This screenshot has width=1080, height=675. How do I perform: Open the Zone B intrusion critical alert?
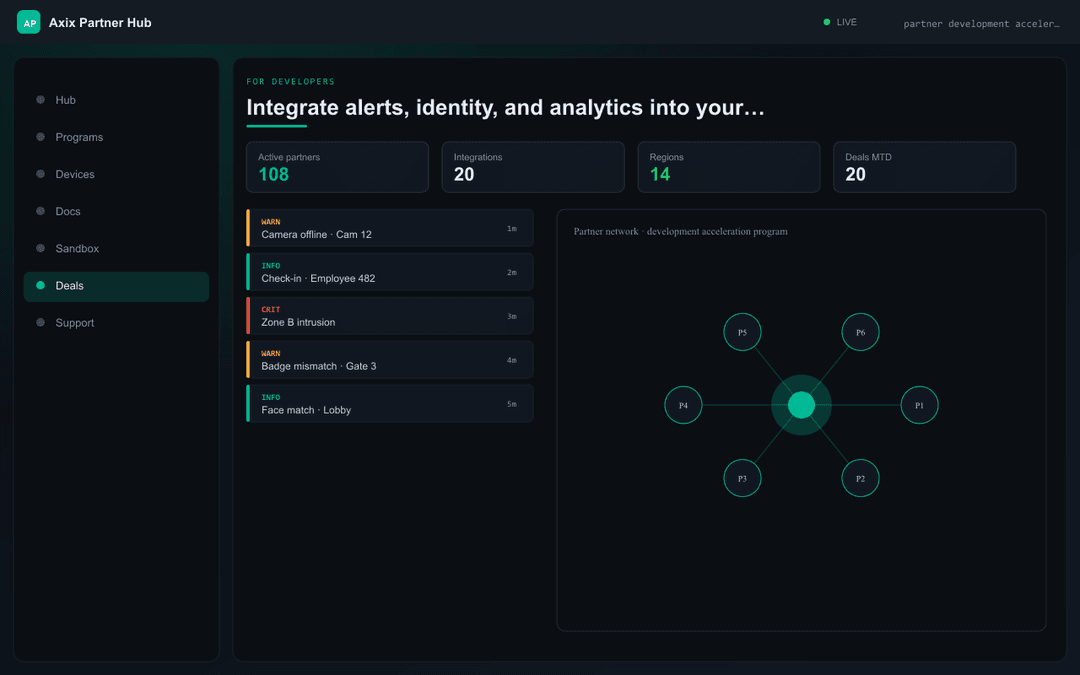pyautogui.click(x=390, y=316)
